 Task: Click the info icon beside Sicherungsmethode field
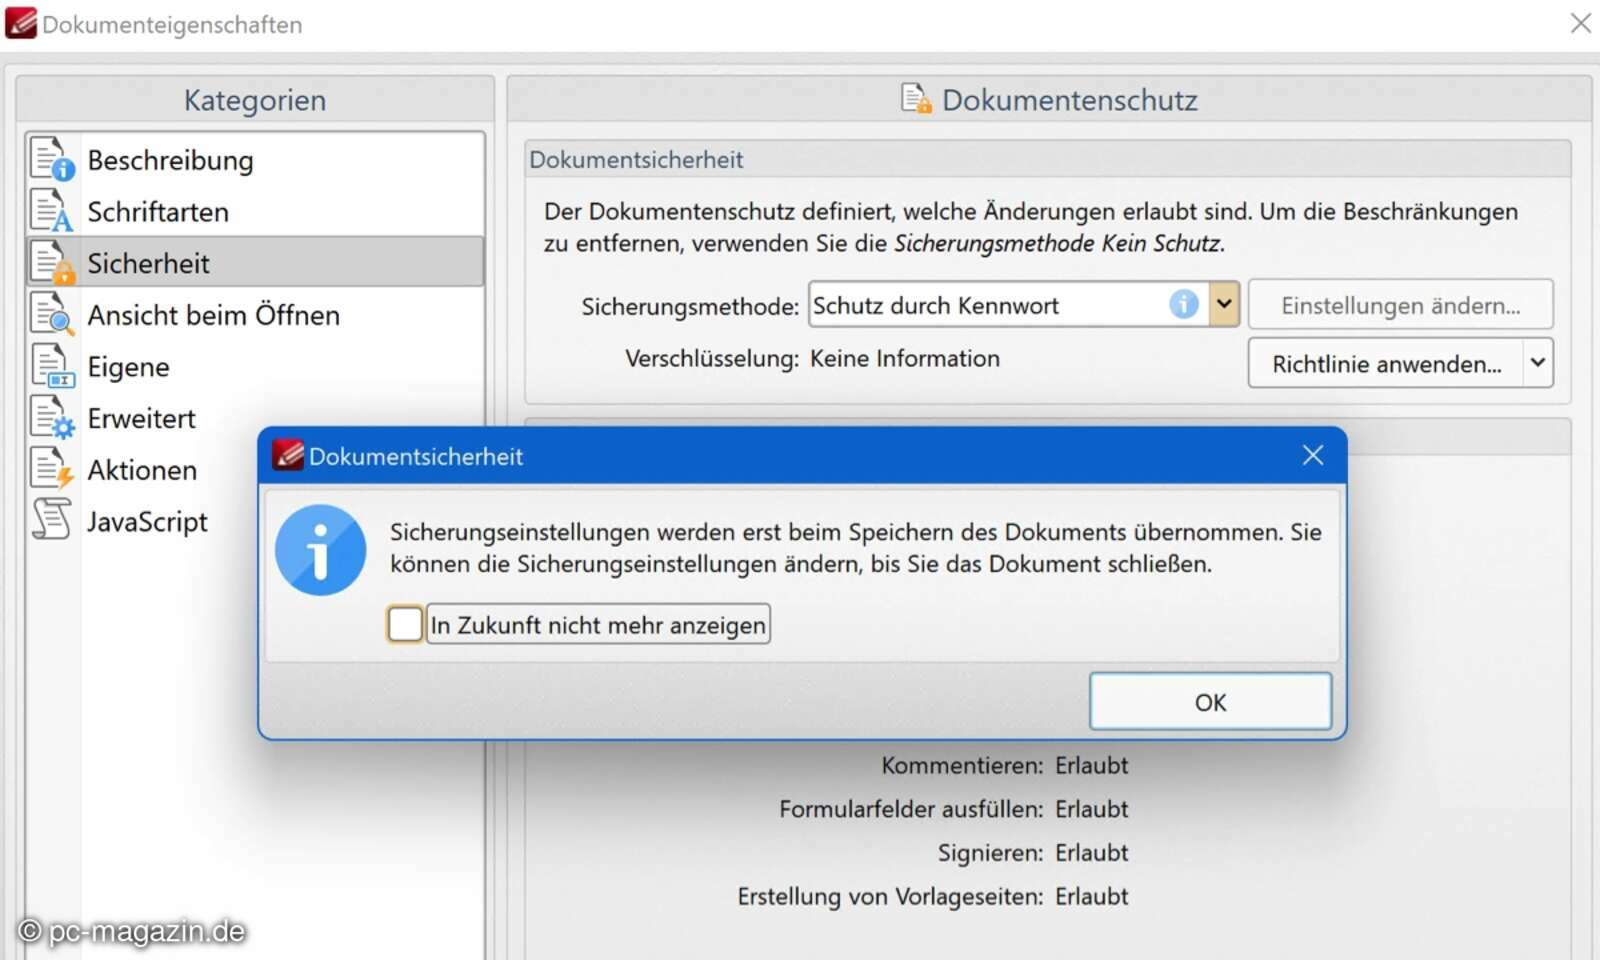point(1184,304)
